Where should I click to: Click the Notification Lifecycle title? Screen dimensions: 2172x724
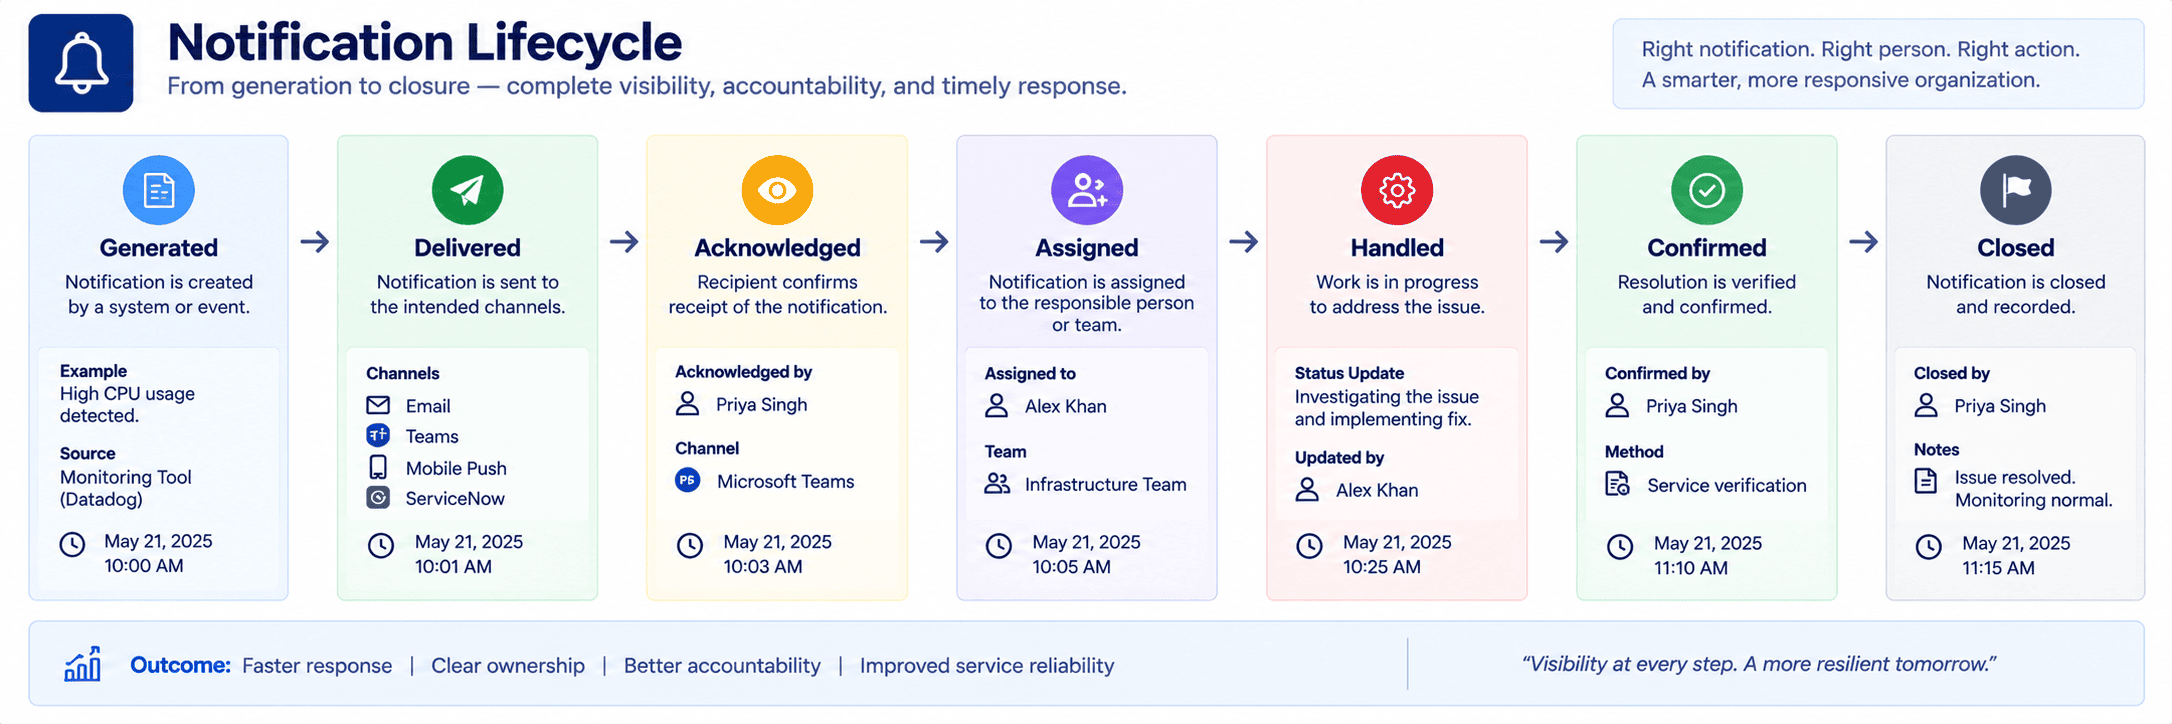coord(424,42)
